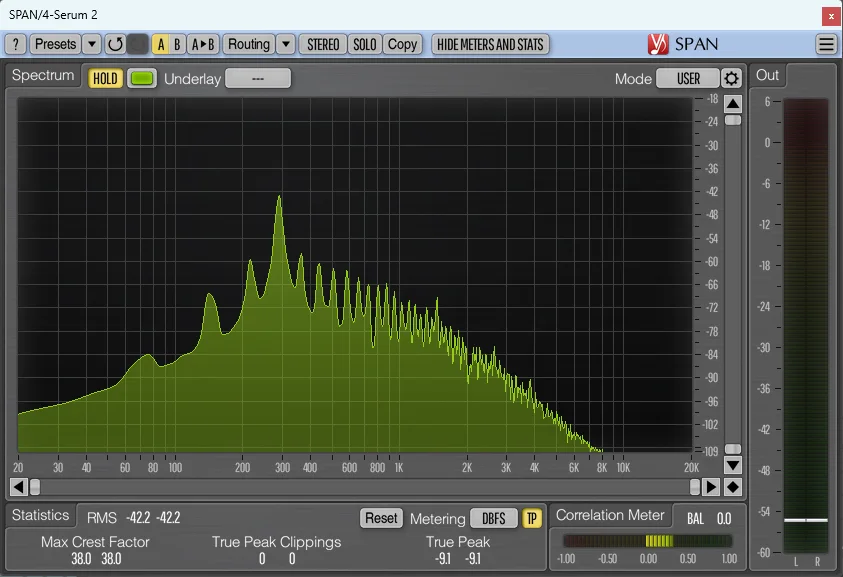Screen dimensions: 843x577
Task: Switch to the Spectrum tab
Action: pos(41,75)
